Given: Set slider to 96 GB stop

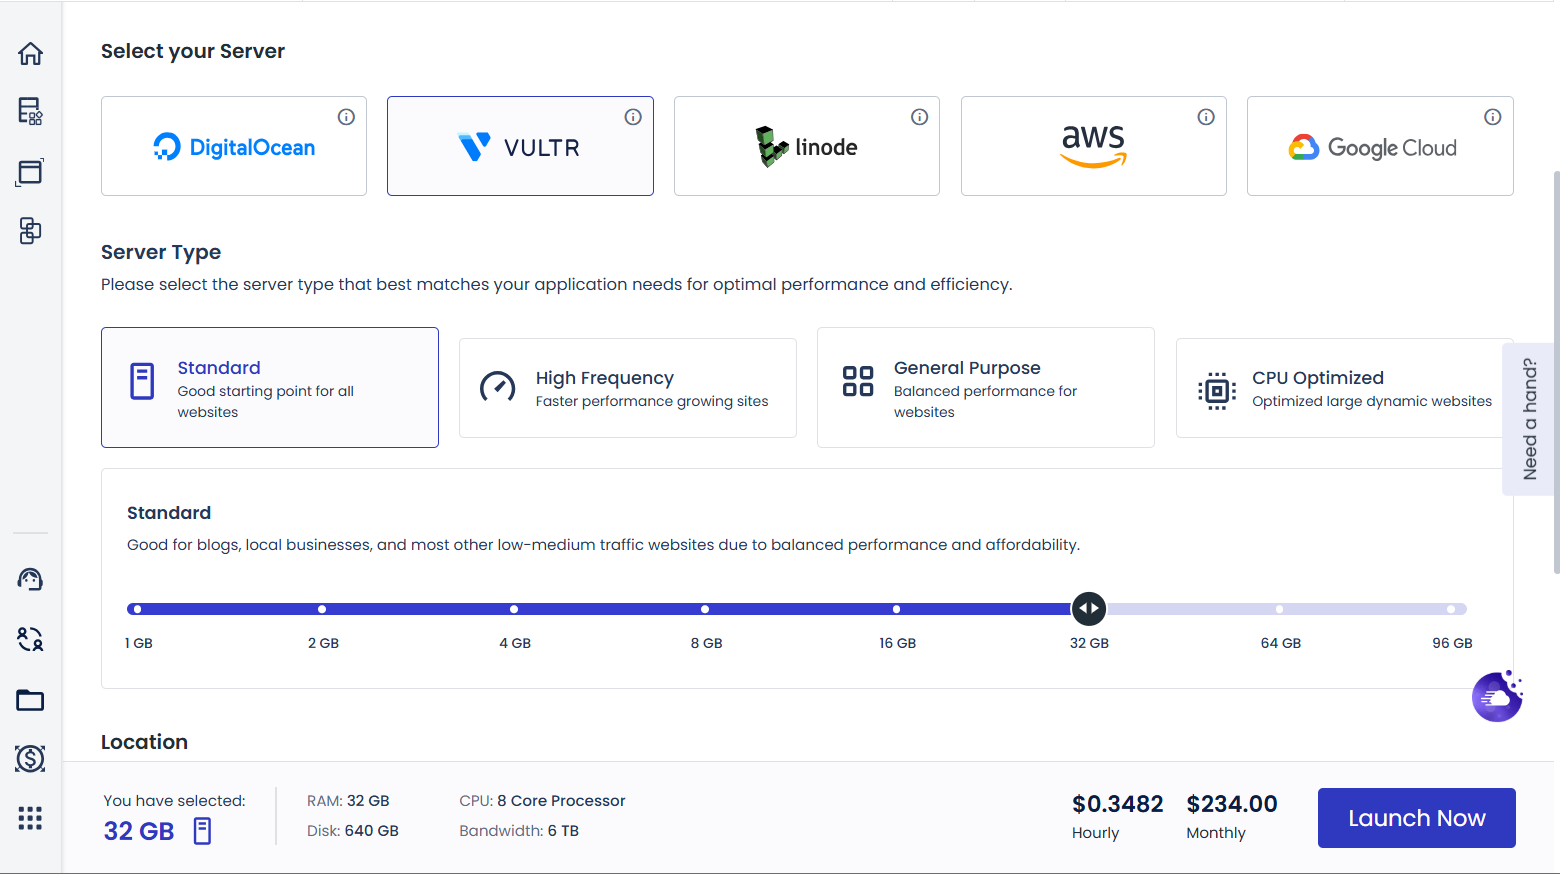Looking at the screenshot, I should point(1451,609).
